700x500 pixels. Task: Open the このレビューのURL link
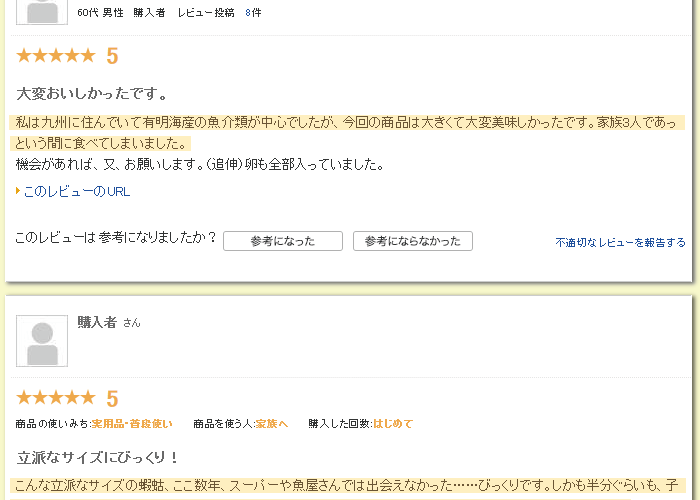click(x=77, y=192)
